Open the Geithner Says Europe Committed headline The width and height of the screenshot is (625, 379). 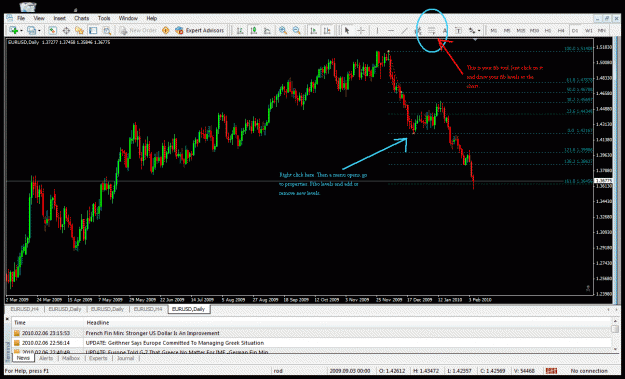point(175,343)
